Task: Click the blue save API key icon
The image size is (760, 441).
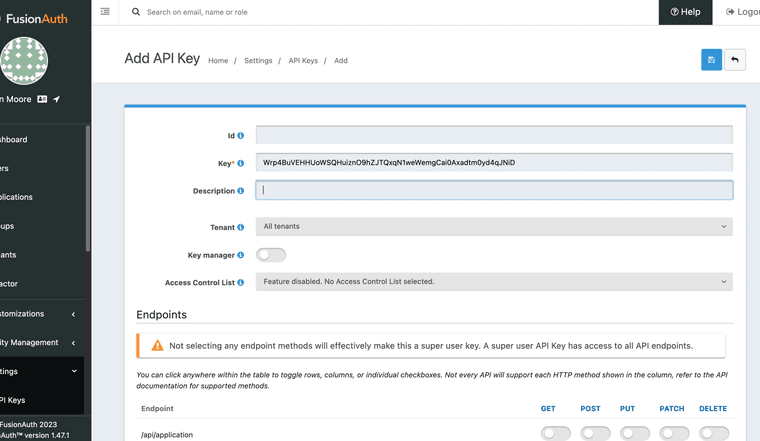Action: (711, 60)
